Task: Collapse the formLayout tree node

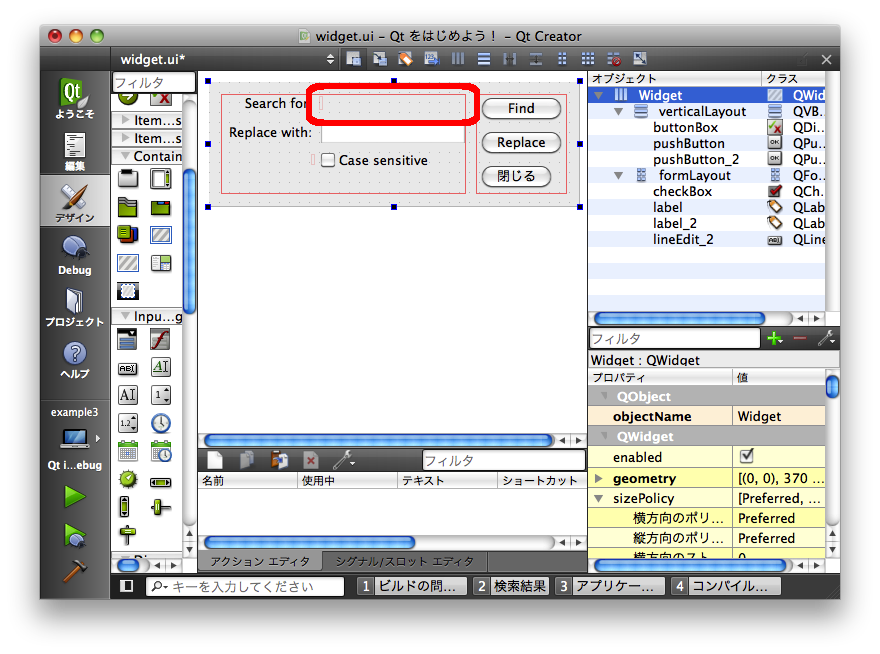Action: [619, 176]
